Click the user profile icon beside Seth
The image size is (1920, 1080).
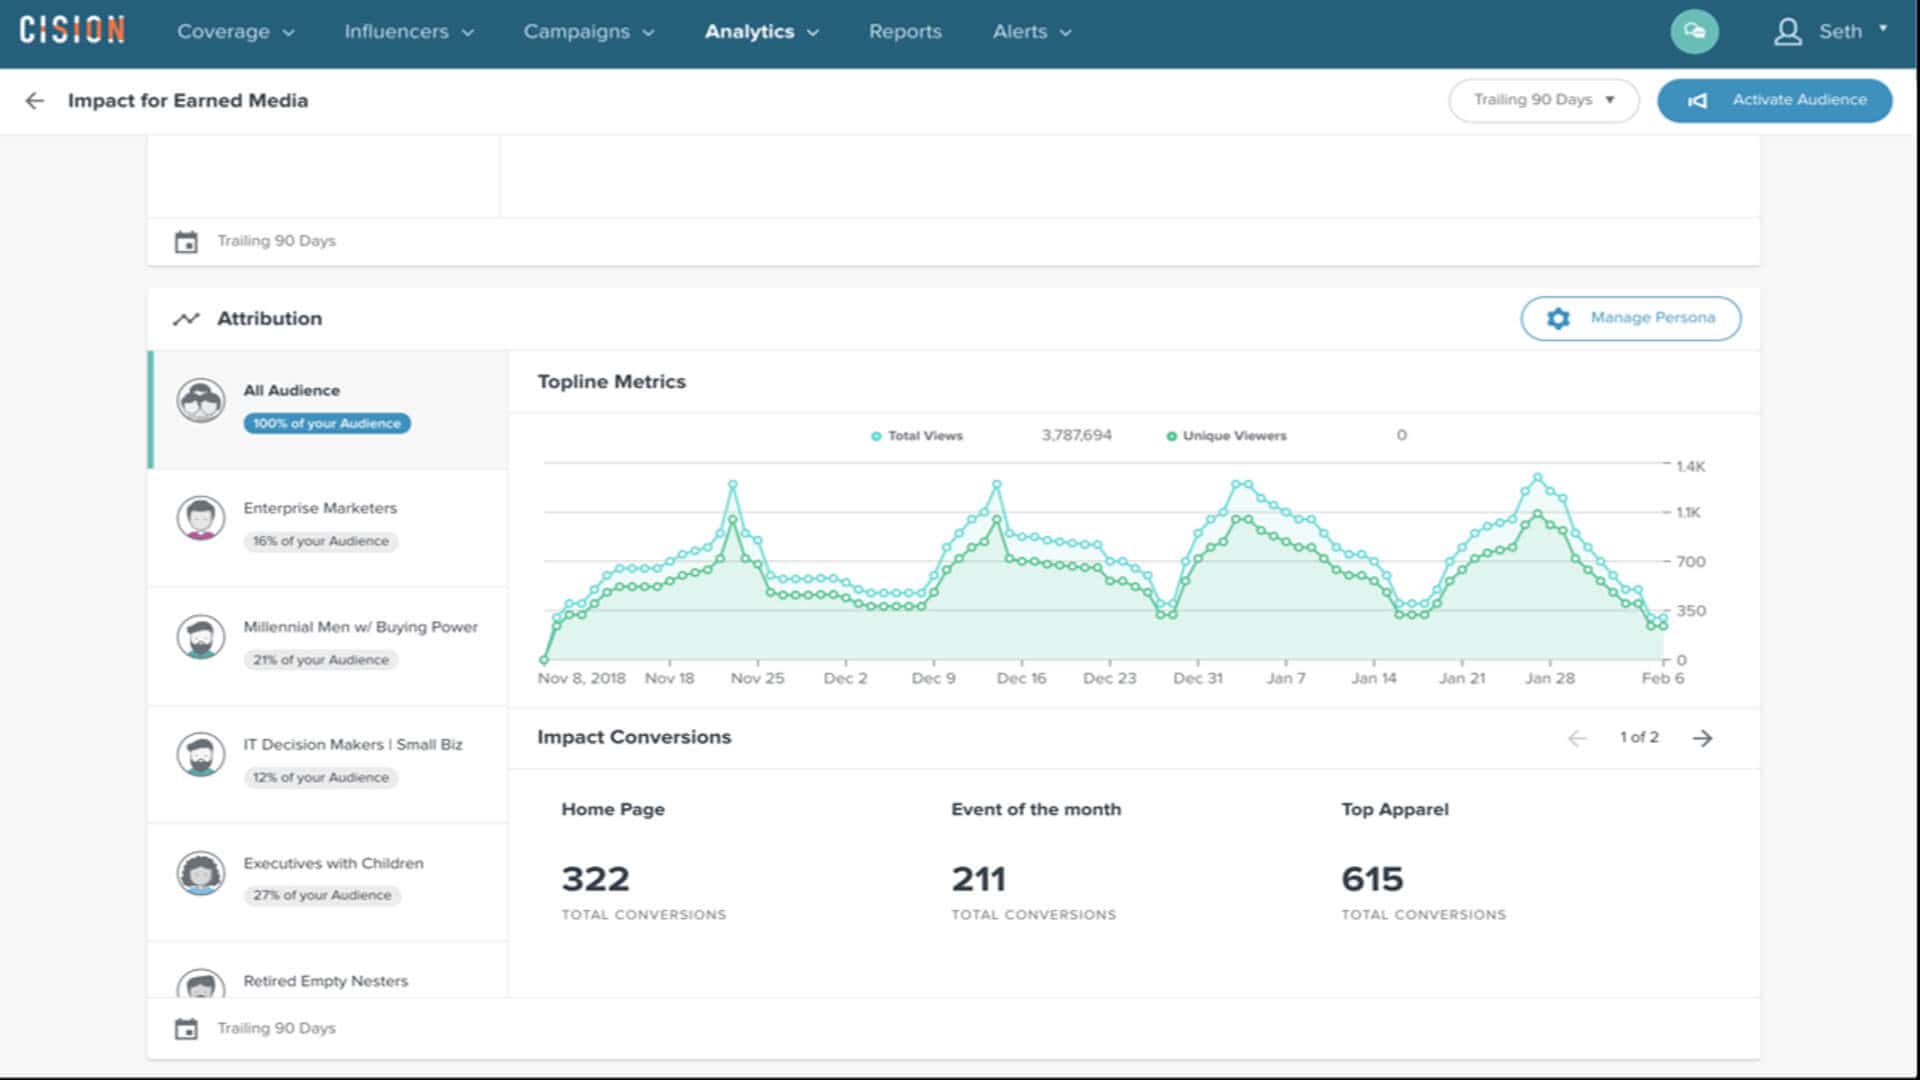coord(1789,31)
